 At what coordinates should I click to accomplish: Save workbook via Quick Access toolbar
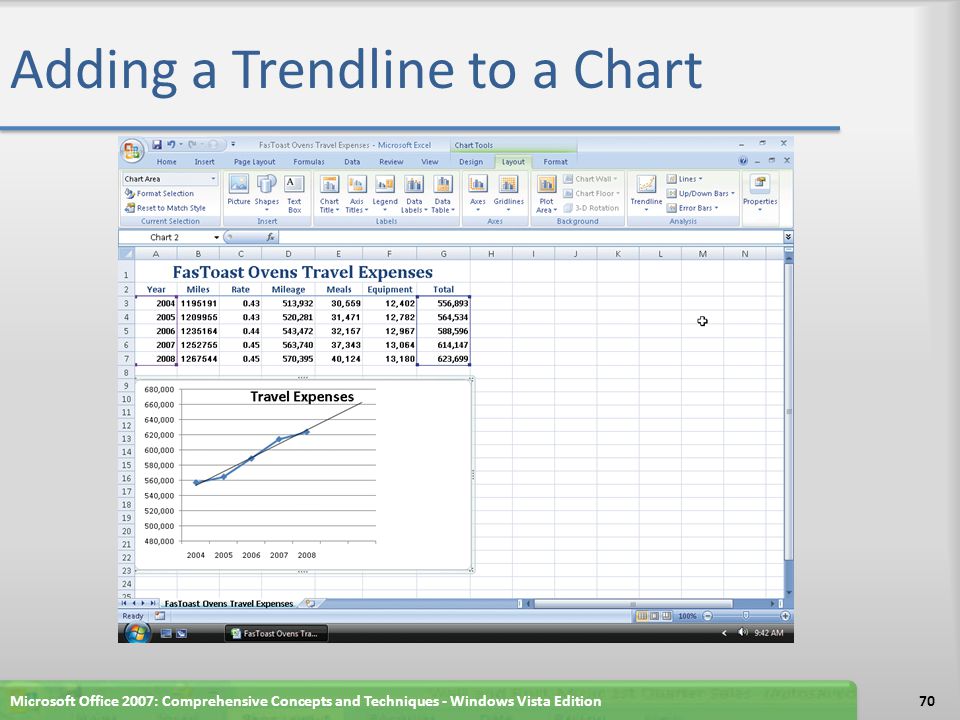pyautogui.click(x=157, y=144)
